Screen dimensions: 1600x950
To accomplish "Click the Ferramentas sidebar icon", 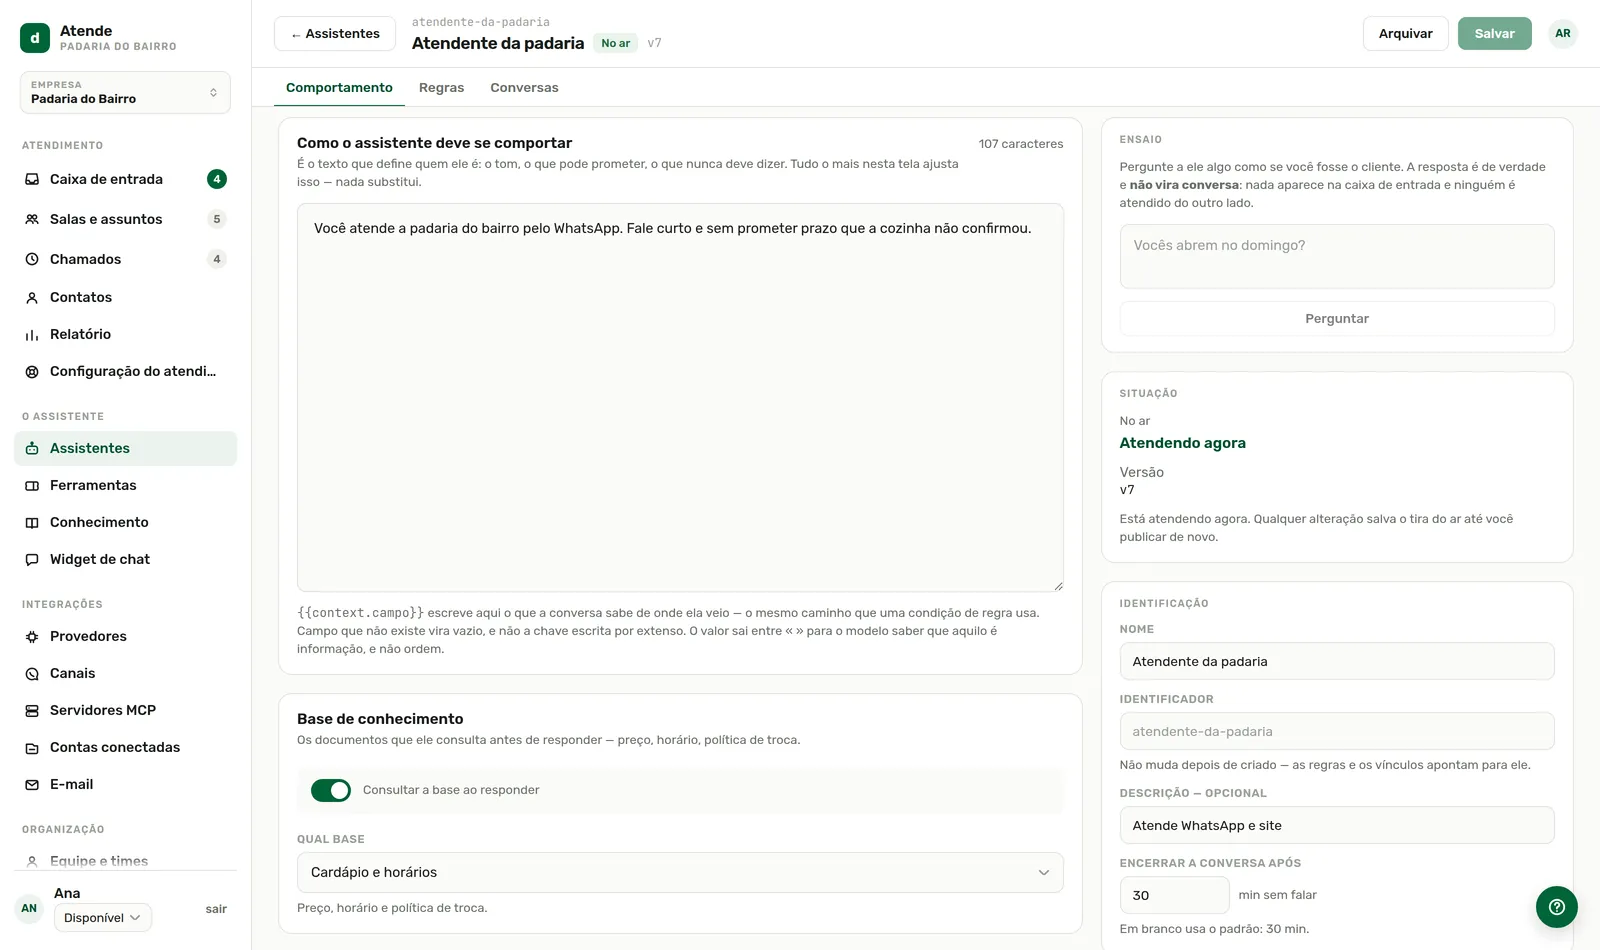I will [32, 485].
